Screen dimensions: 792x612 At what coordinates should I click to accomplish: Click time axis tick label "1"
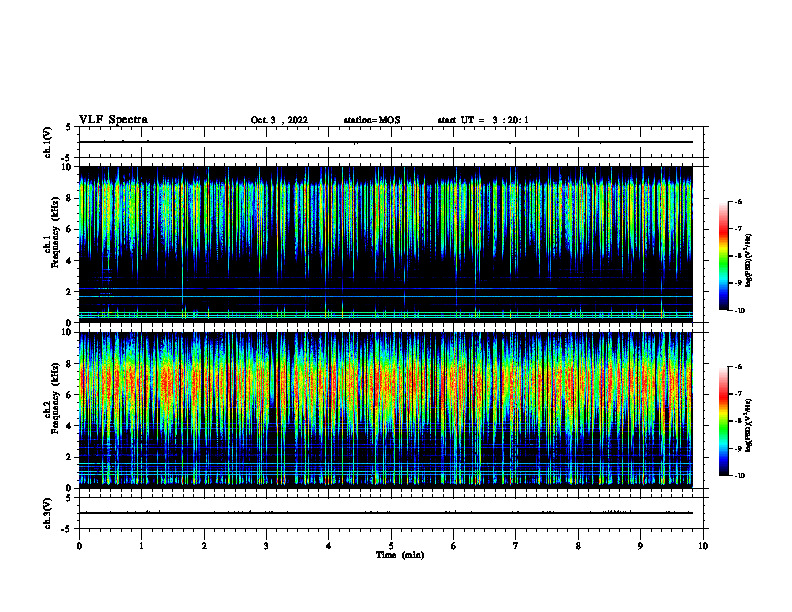tap(141, 546)
